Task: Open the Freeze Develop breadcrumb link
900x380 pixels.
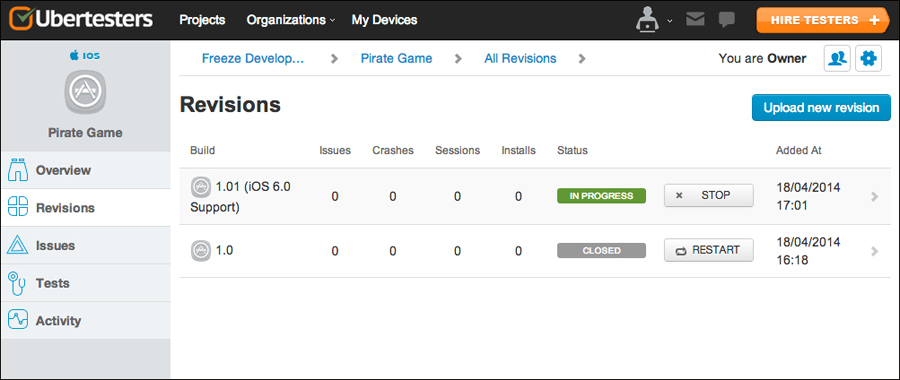Action: click(253, 59)
